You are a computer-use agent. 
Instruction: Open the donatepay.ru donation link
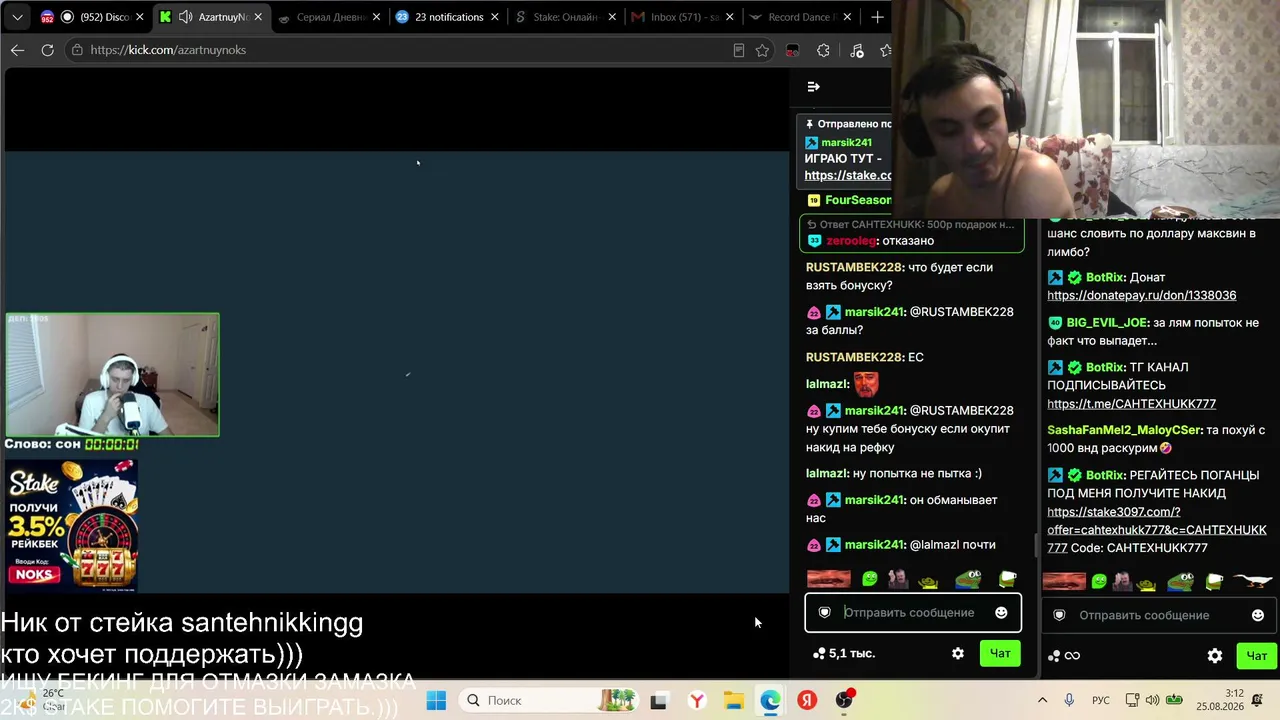click(1141, 295)
